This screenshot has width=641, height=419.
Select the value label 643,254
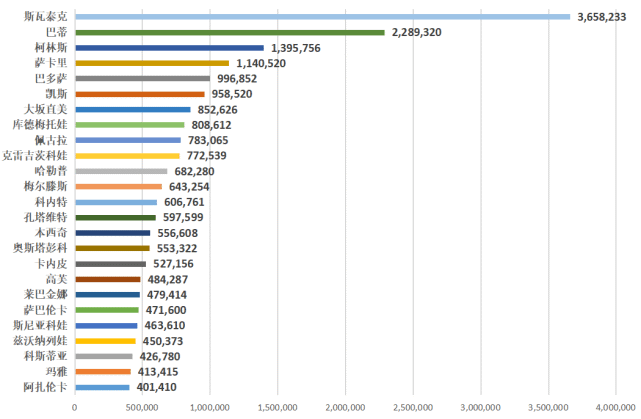point(189,187)
